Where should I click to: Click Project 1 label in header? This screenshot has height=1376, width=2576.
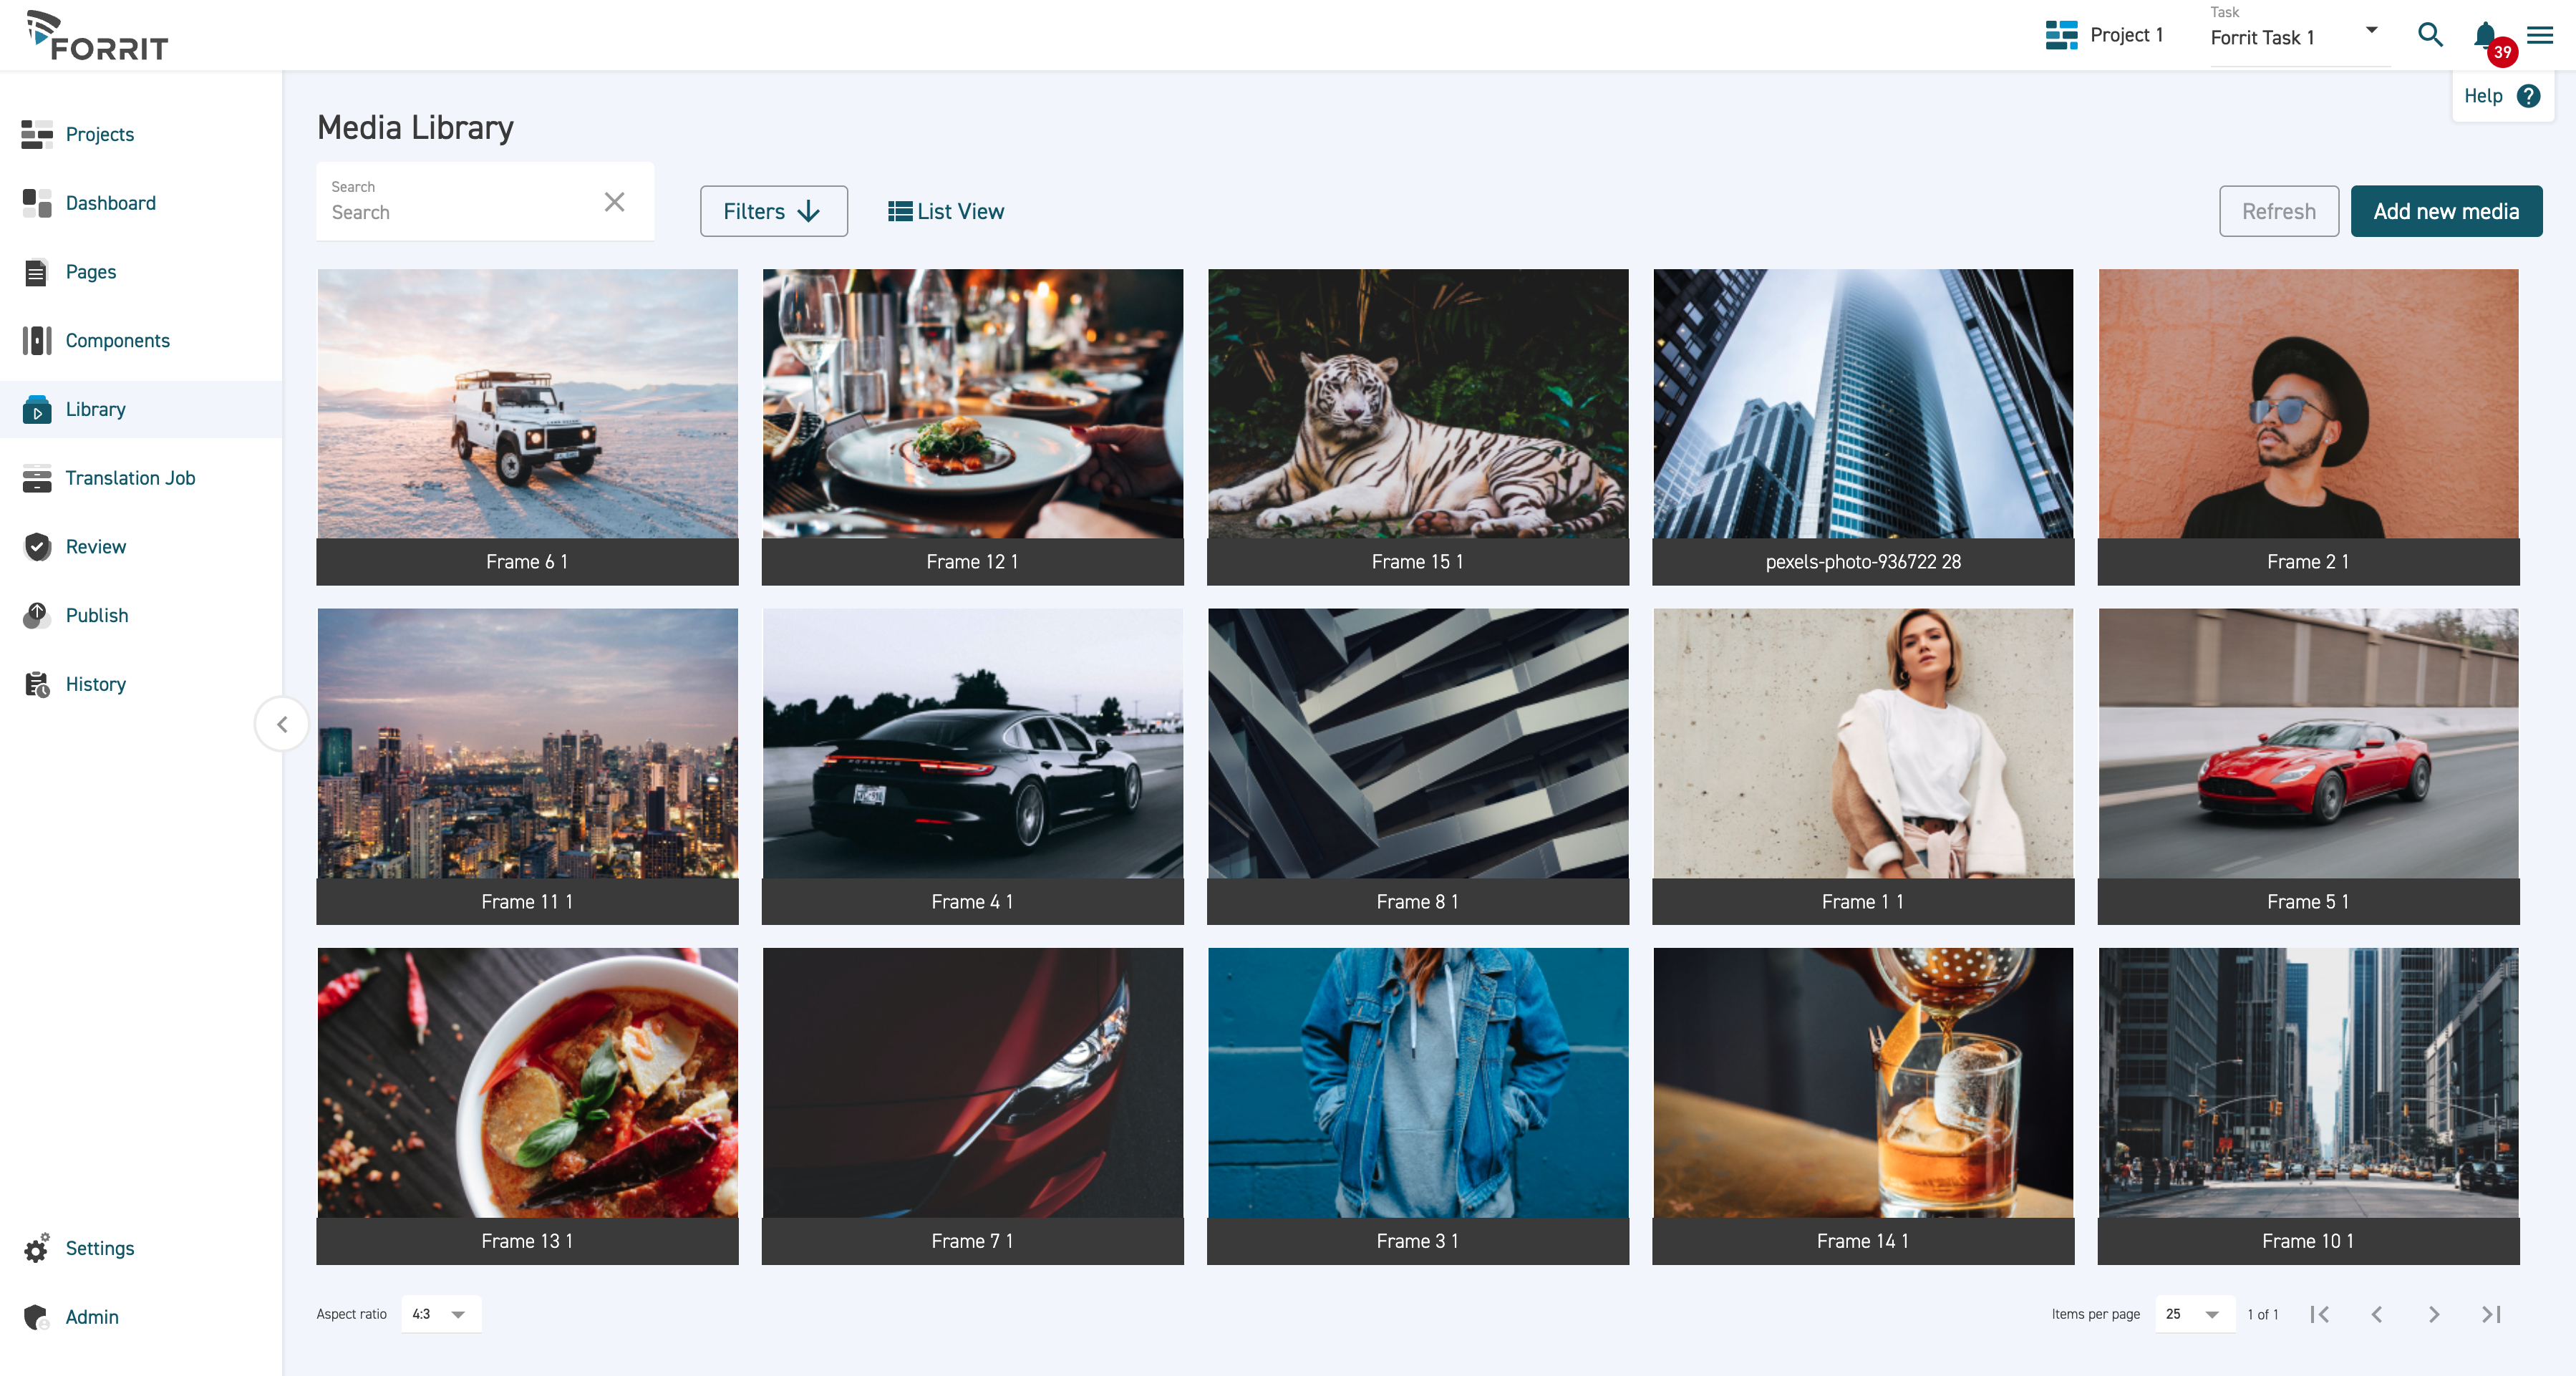coord(2126,35)
